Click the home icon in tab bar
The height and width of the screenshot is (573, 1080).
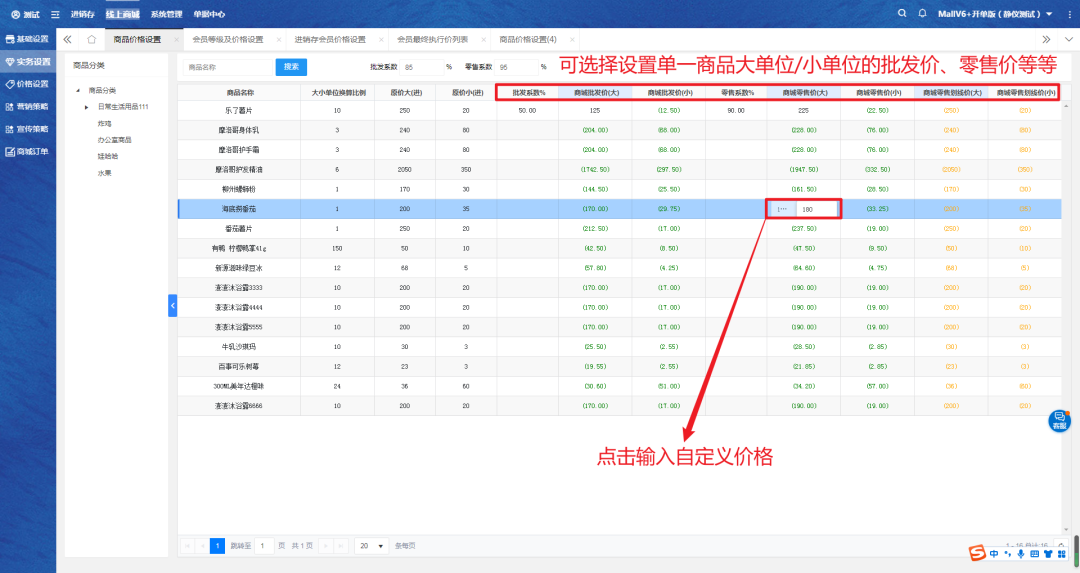[x=91, y=40]
